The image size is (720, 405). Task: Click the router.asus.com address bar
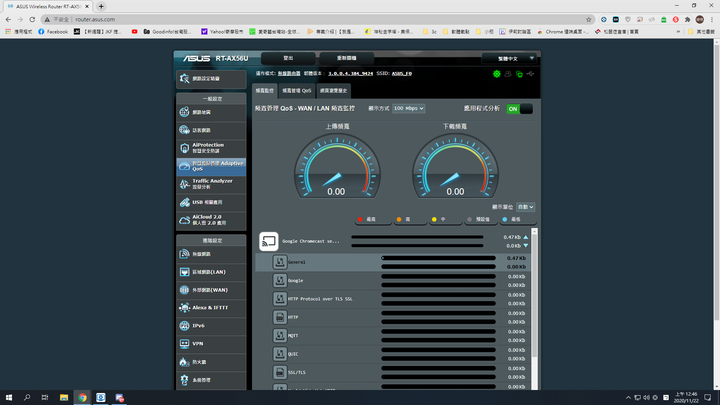point(317,19)
